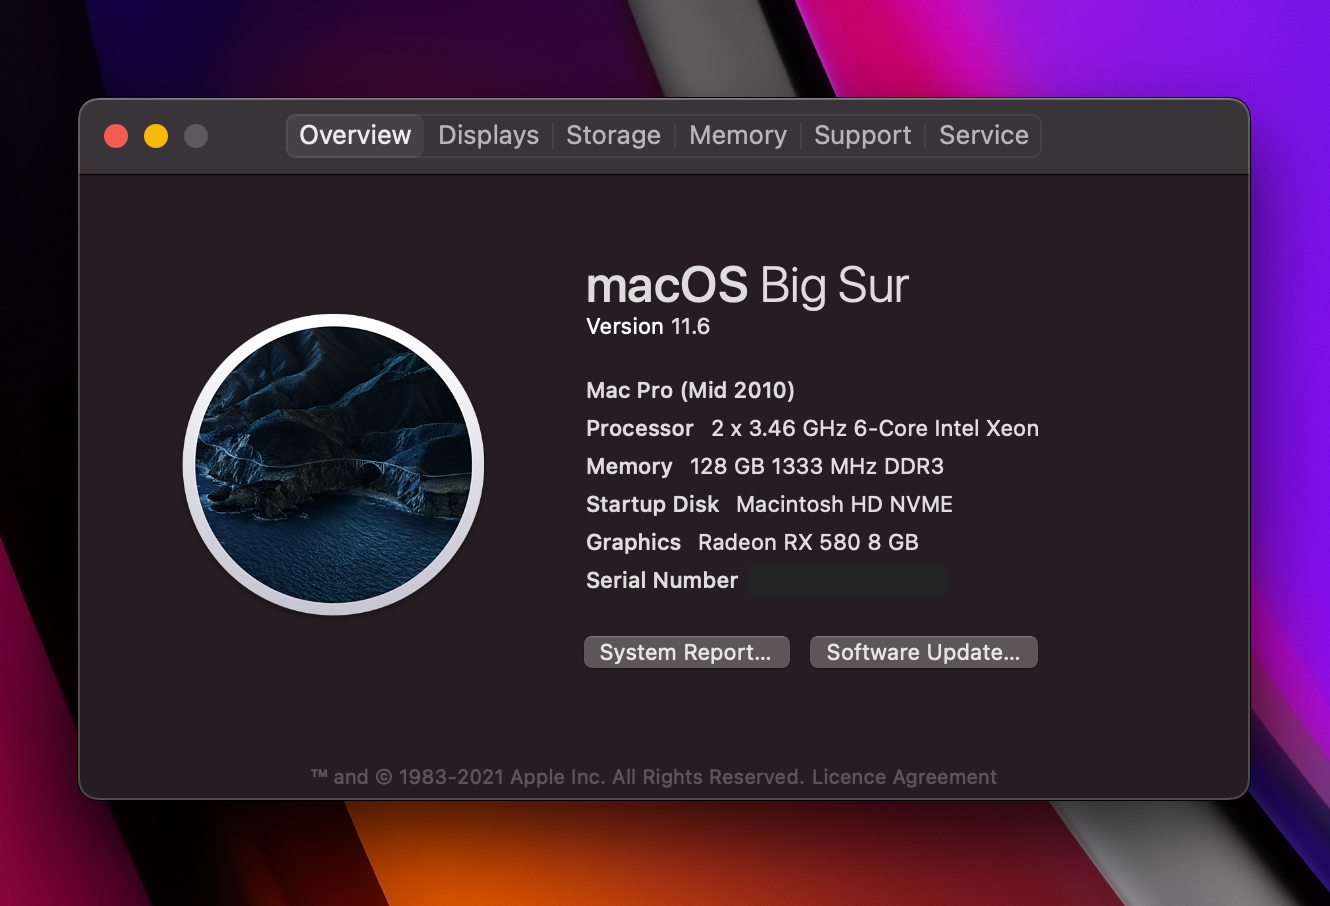This screenshot has height=906, width=1330.
Task: Click the Macintosh HD NVME text
Action: coord(844,504)
